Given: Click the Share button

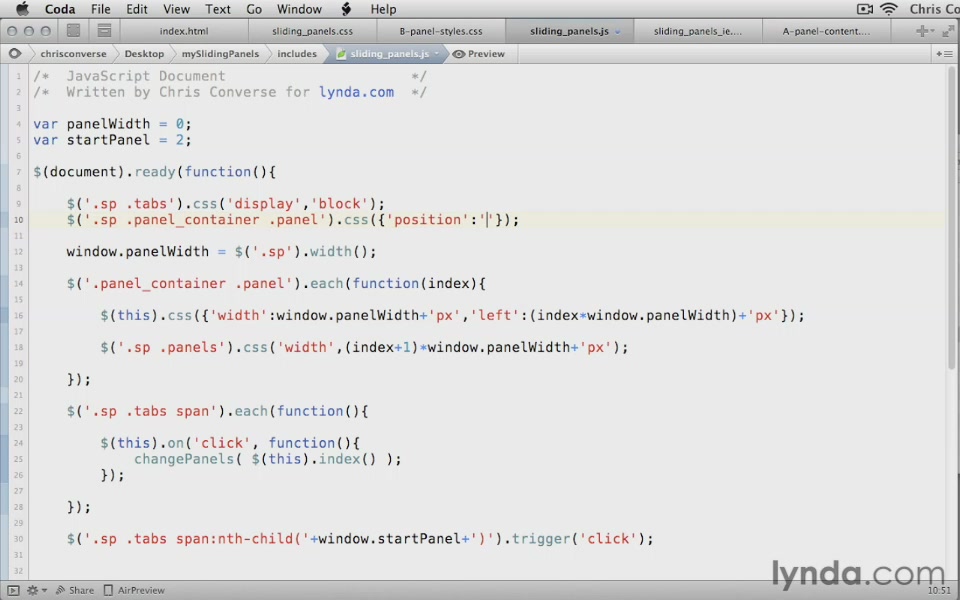Looking at the screenshot, I should click(75, 590).
